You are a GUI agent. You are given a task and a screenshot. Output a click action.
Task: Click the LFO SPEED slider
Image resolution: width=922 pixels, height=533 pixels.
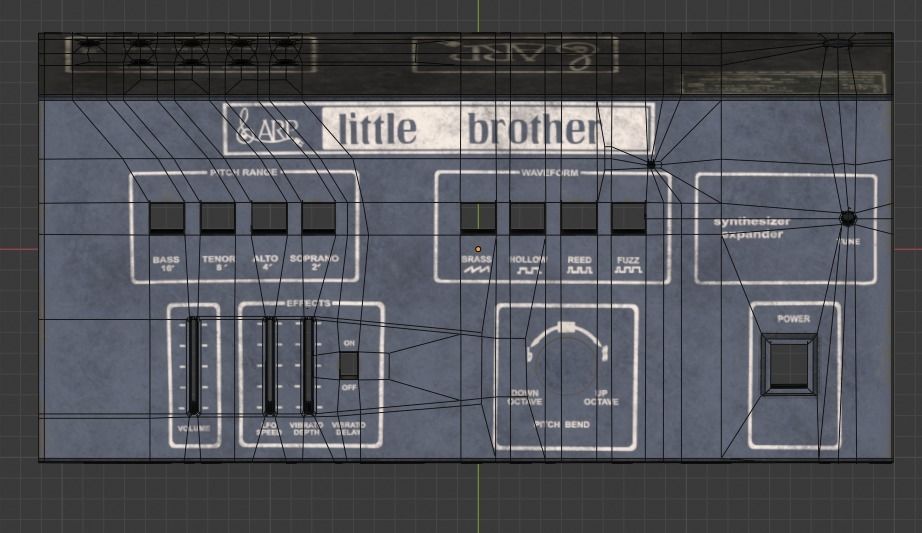coord(269,365)
